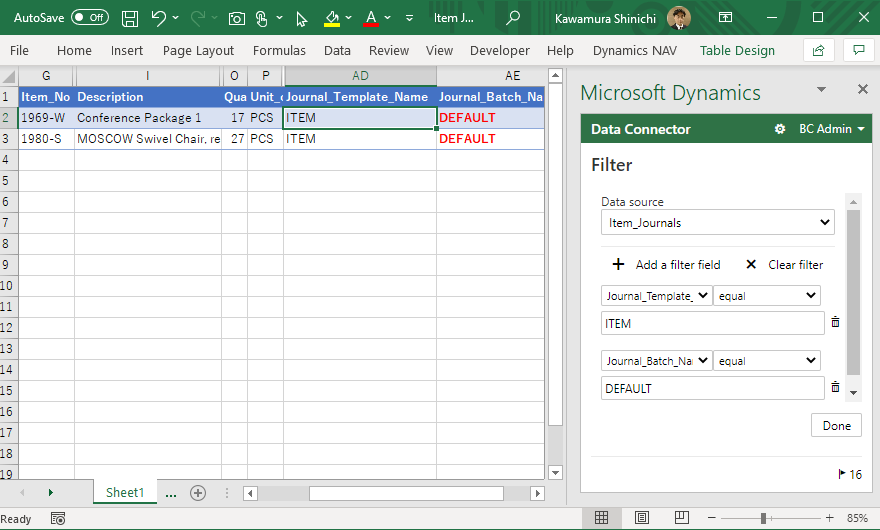Delete the ITEM filter with trash icon

(835, 322)
